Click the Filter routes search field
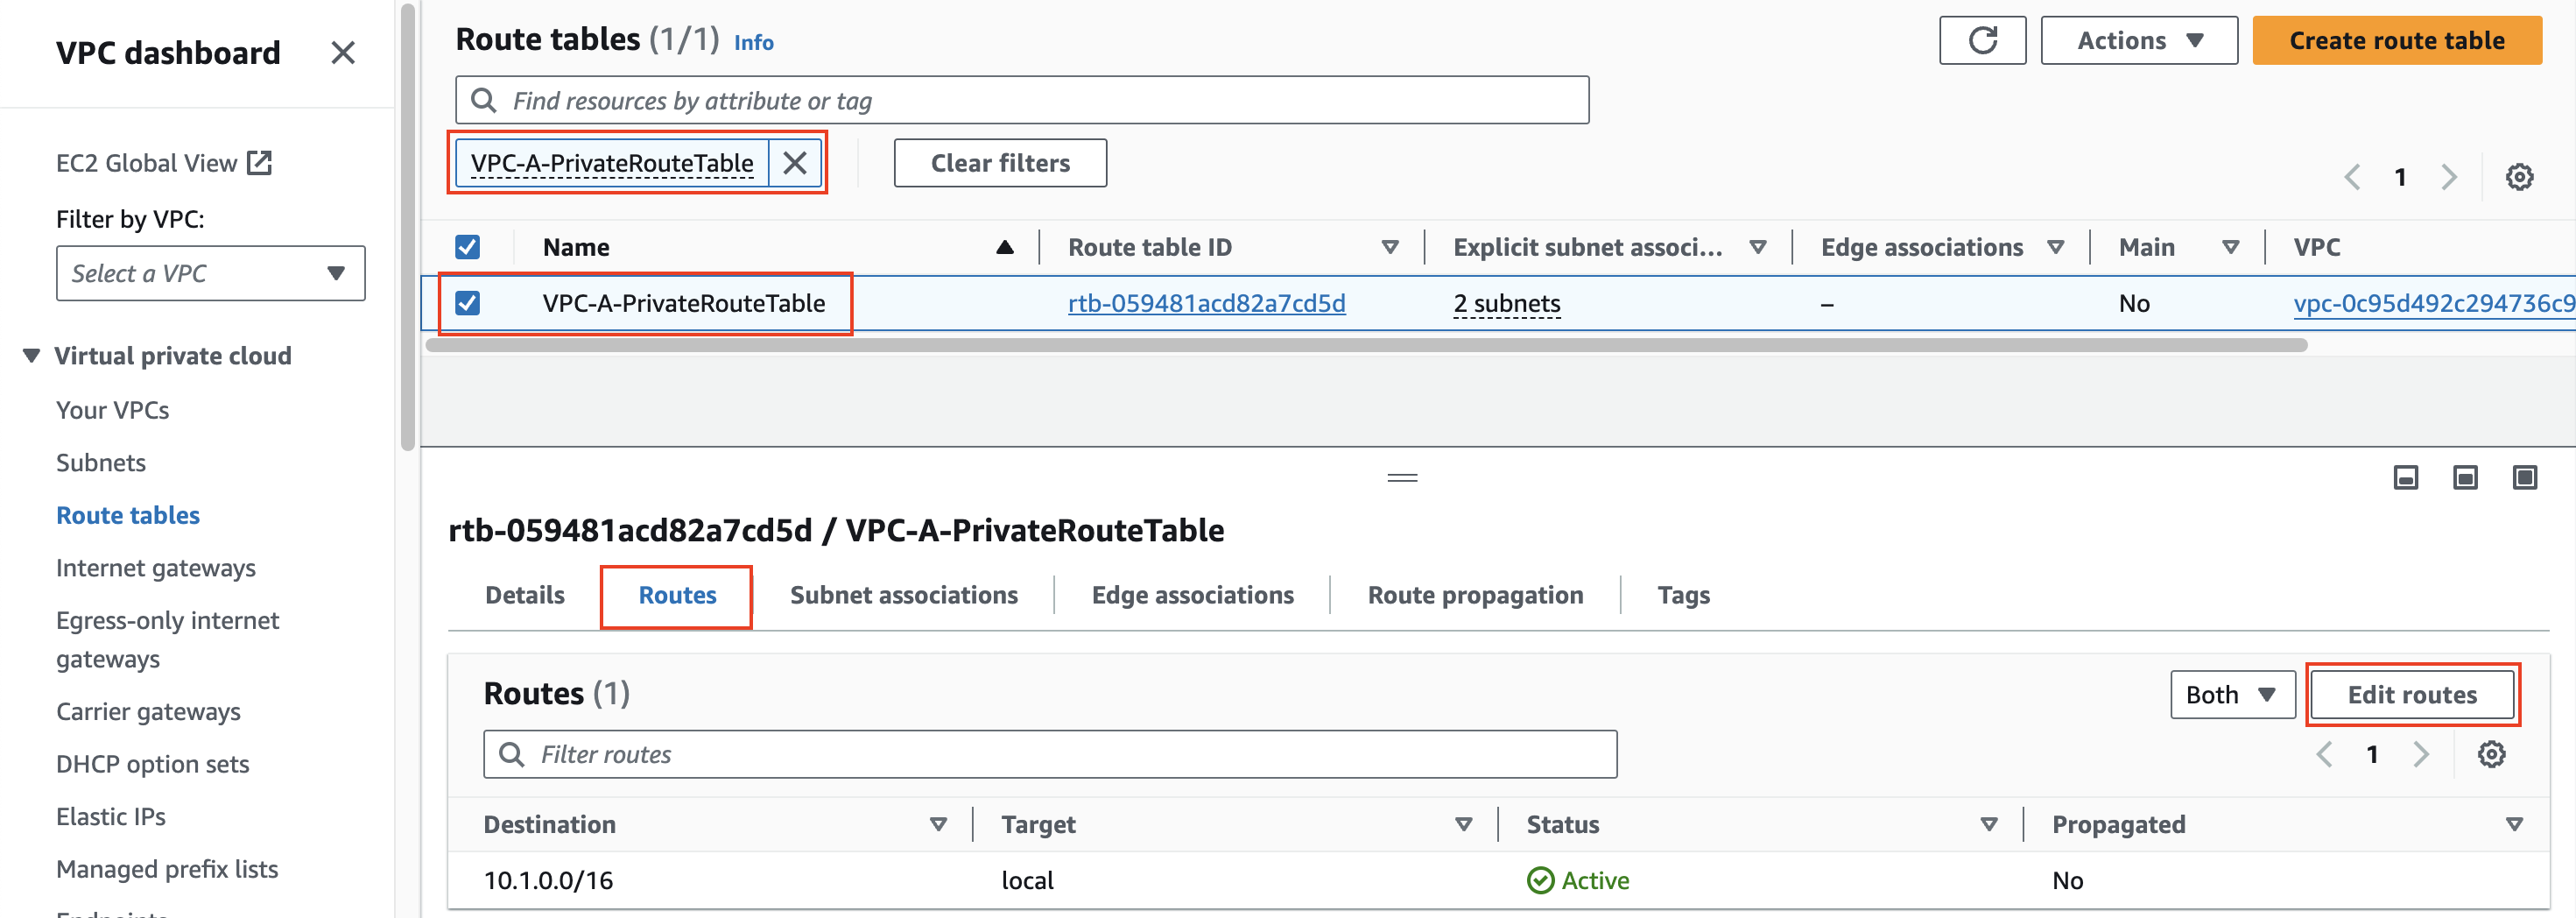 pyautogui.click(x=1050, y=754)
